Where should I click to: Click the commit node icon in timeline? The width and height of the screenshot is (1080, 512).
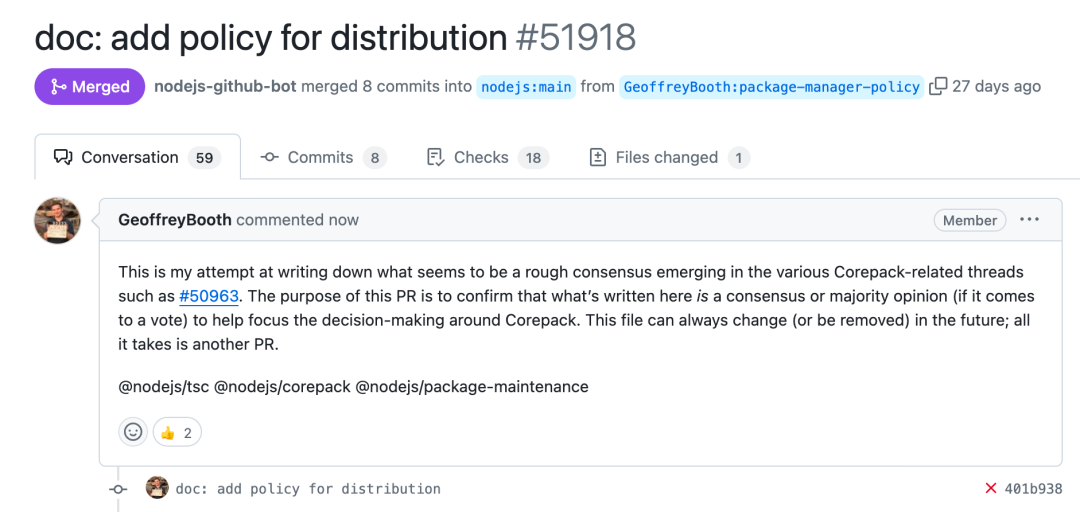(x=118, y=489)
